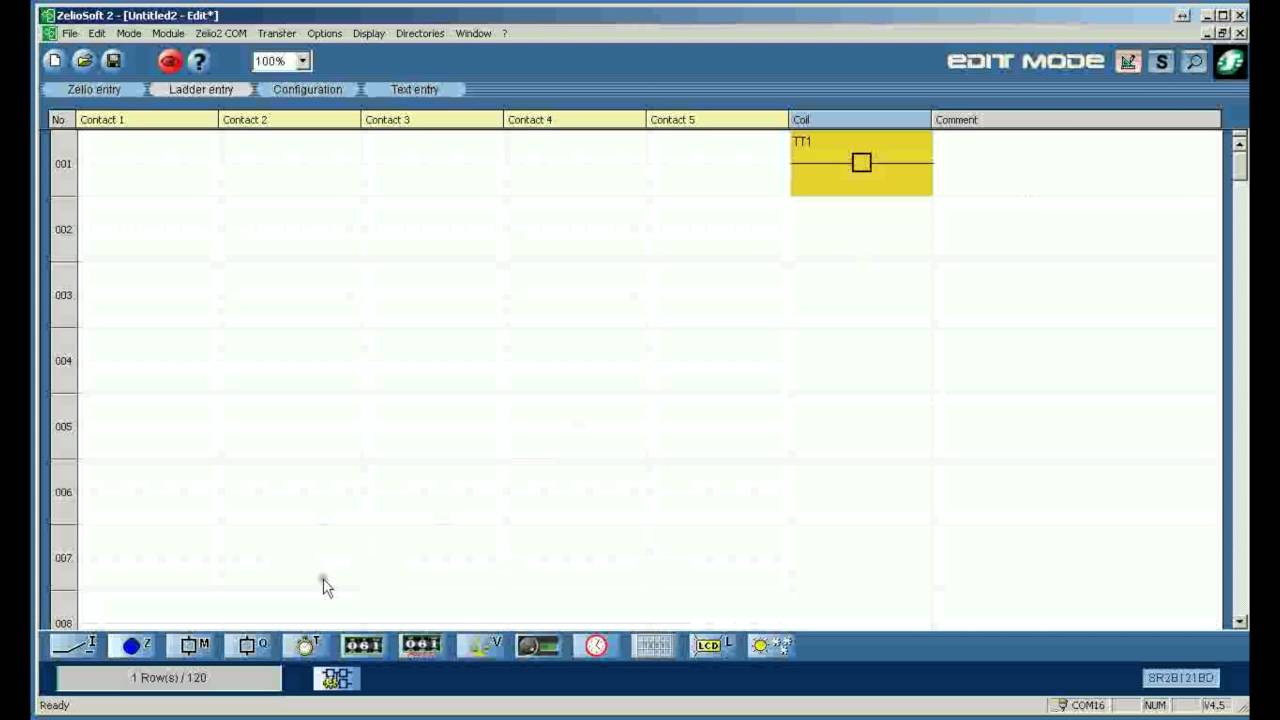Open the Transfer menu
The height and width of the screenshot is (720, 1280).
pos(277,33)
